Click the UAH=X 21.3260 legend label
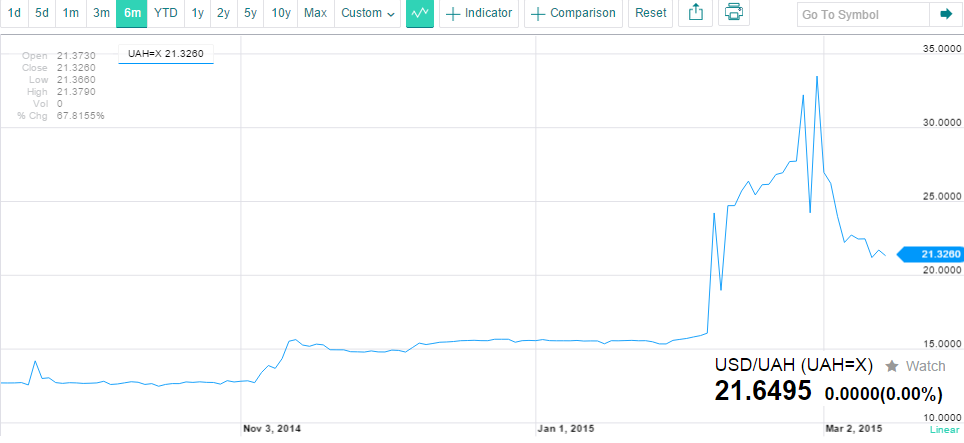Image resolution: width=964 pixels, height=443 pixels. 166,54
